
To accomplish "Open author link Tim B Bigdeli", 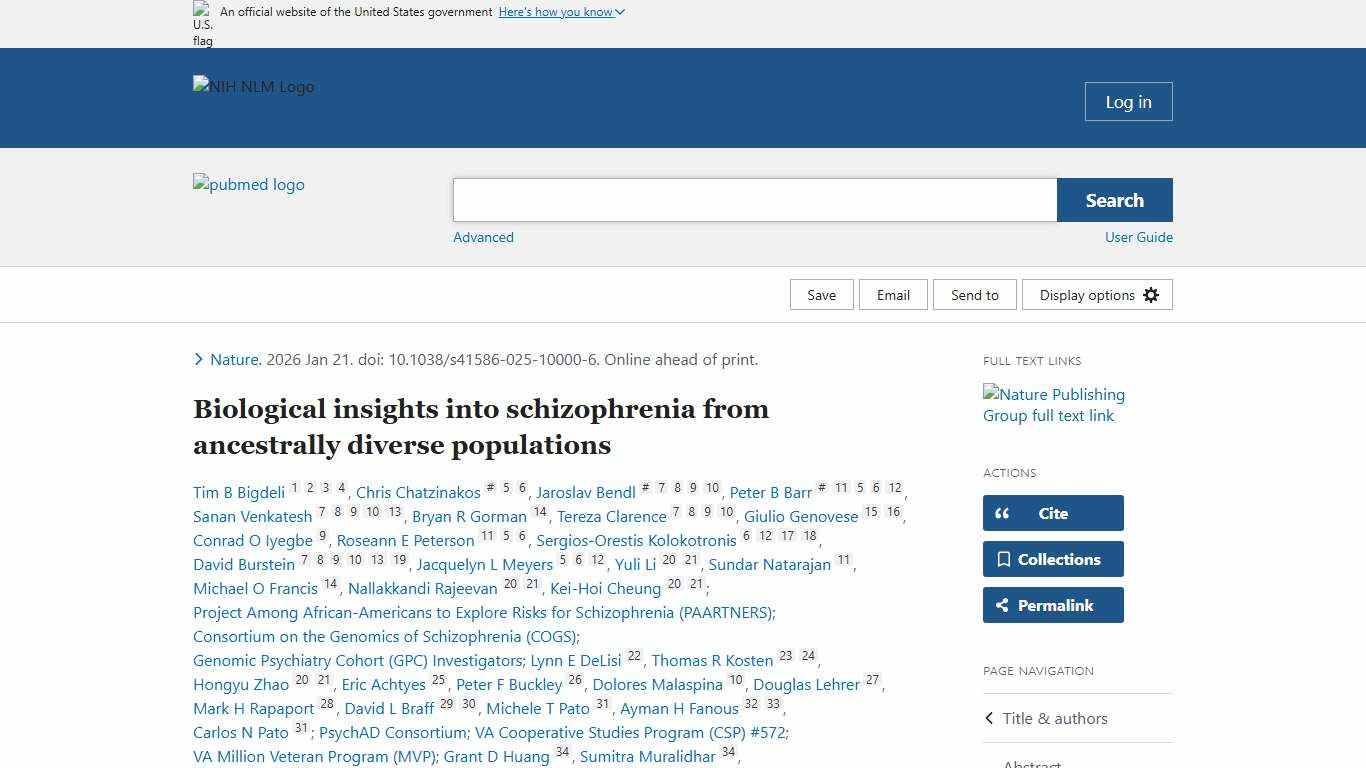I will coord(239,492).
